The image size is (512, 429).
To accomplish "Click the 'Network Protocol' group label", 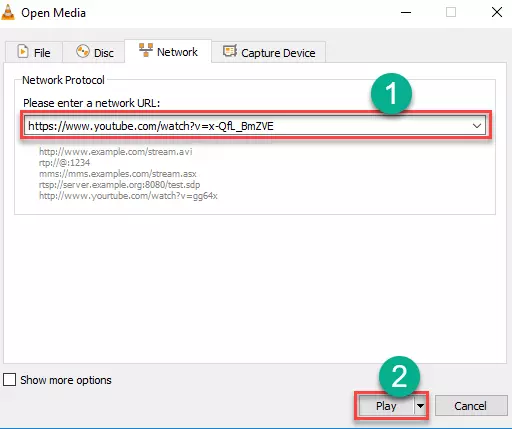I will 63,80.
